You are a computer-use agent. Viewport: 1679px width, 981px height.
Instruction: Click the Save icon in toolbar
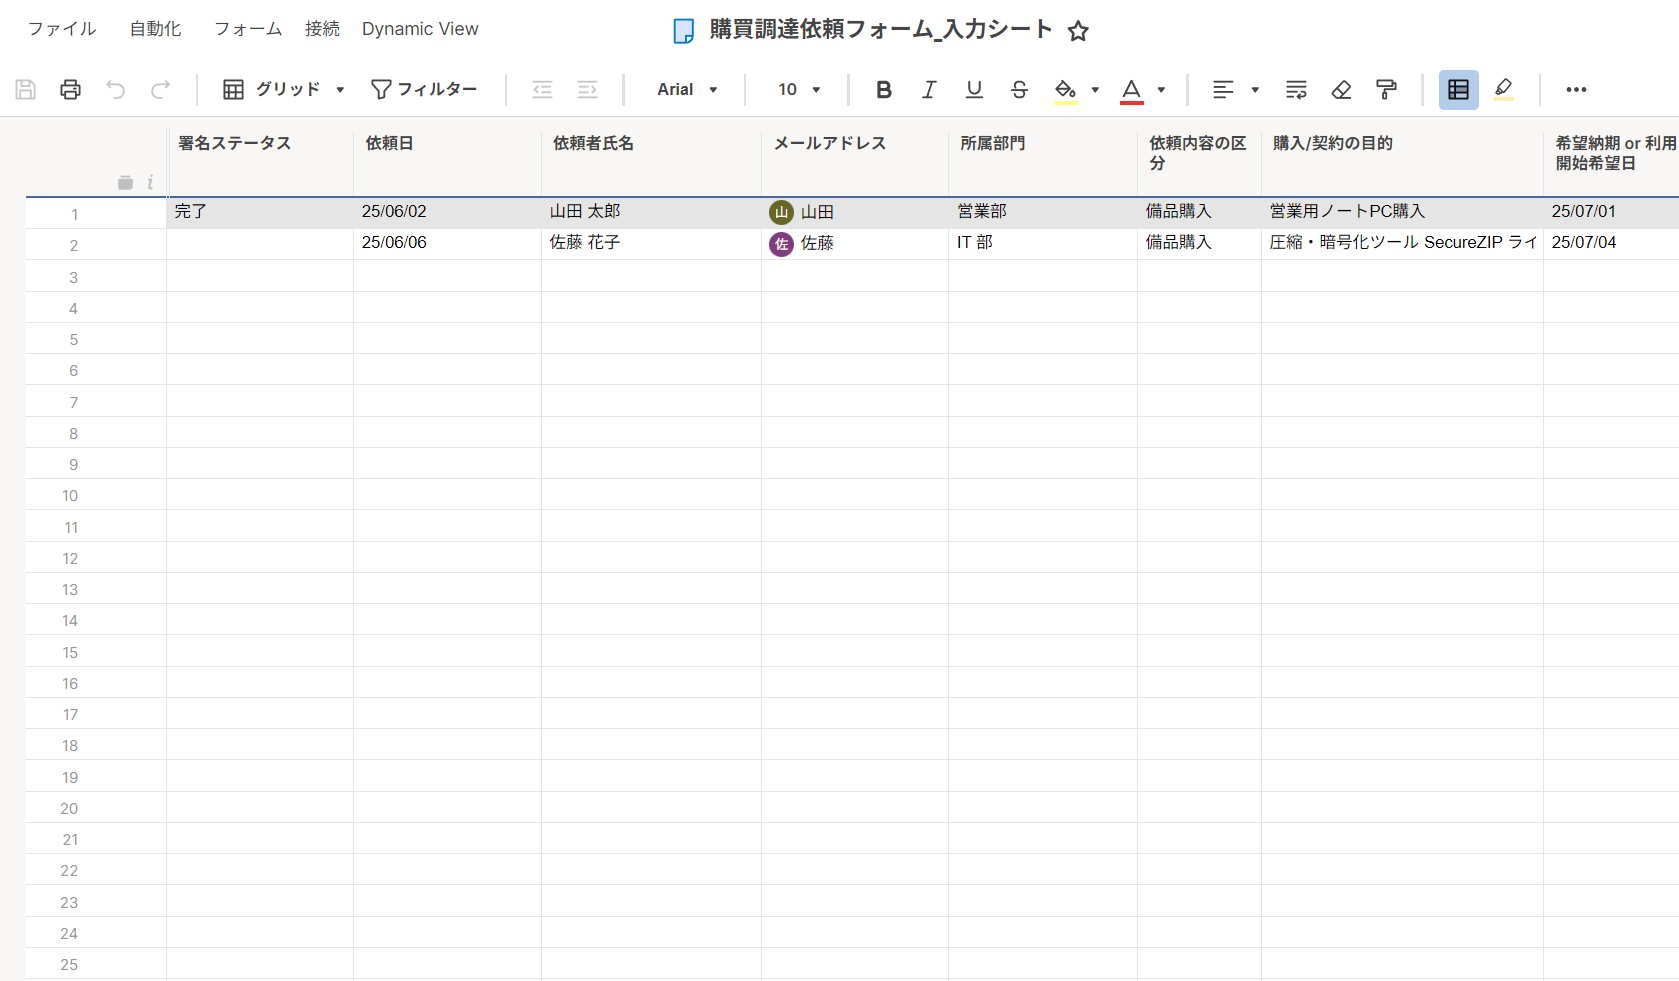pos(26,89)
